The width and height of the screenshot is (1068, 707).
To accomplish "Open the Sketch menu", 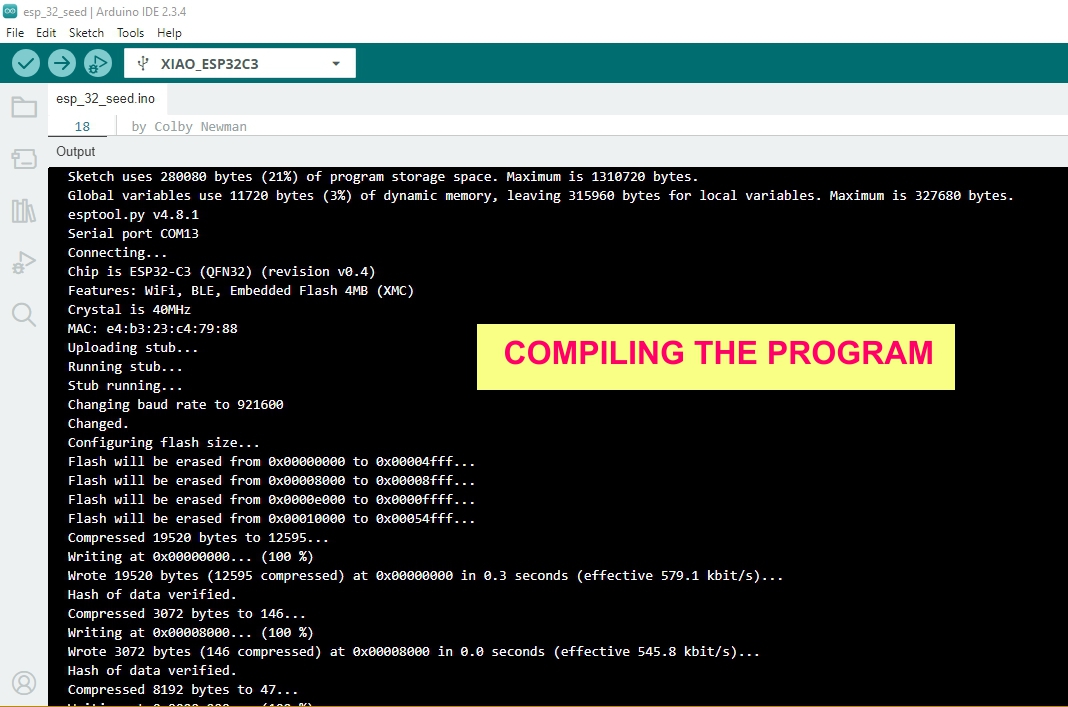I will point(87,33).
